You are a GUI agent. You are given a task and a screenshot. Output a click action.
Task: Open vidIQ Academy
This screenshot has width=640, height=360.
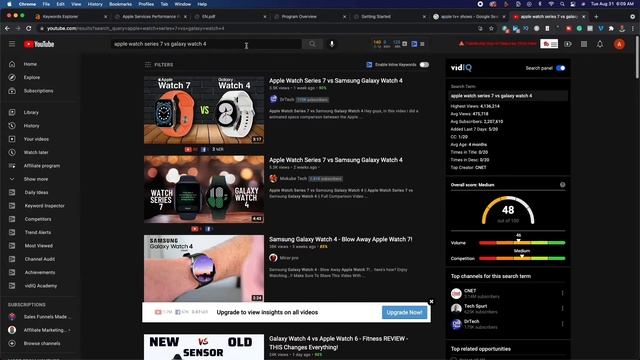point(40,286)
